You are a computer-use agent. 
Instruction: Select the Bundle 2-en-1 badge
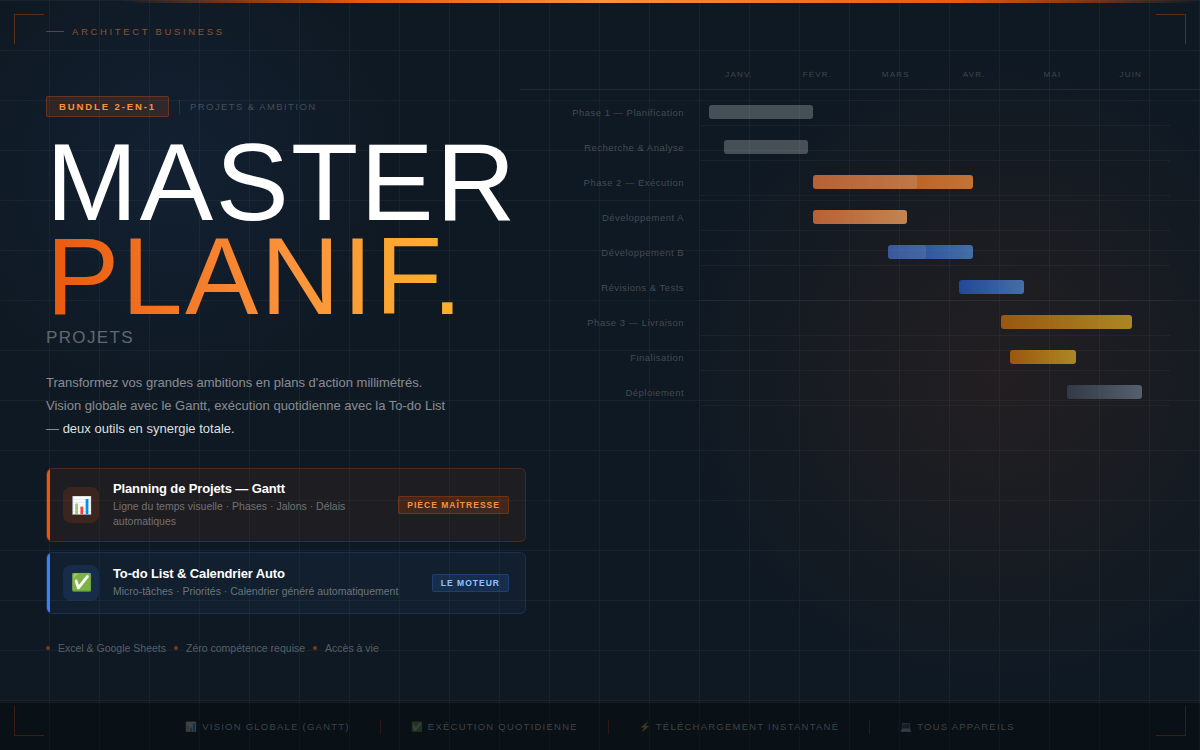[107, 107]
